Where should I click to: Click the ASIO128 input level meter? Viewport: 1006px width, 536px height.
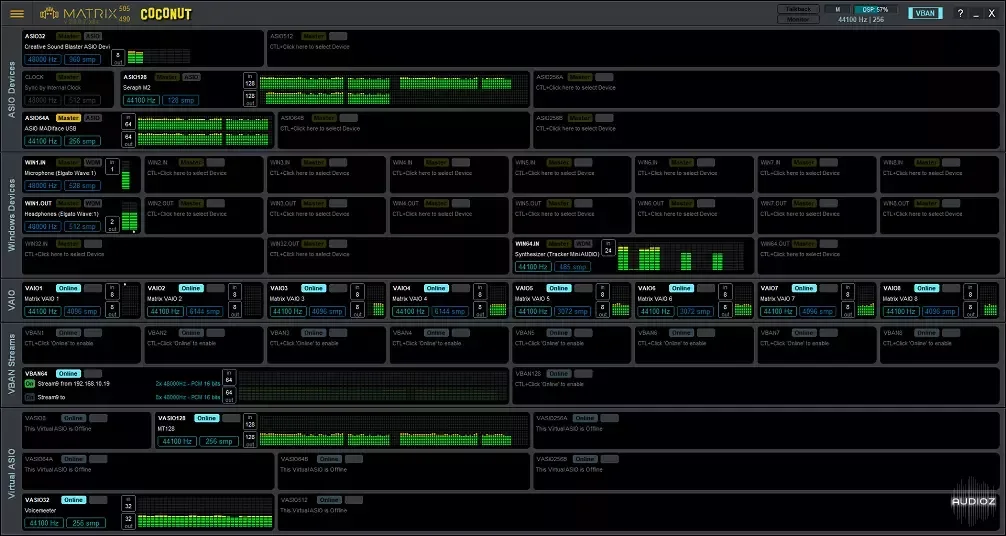(393, 83)
